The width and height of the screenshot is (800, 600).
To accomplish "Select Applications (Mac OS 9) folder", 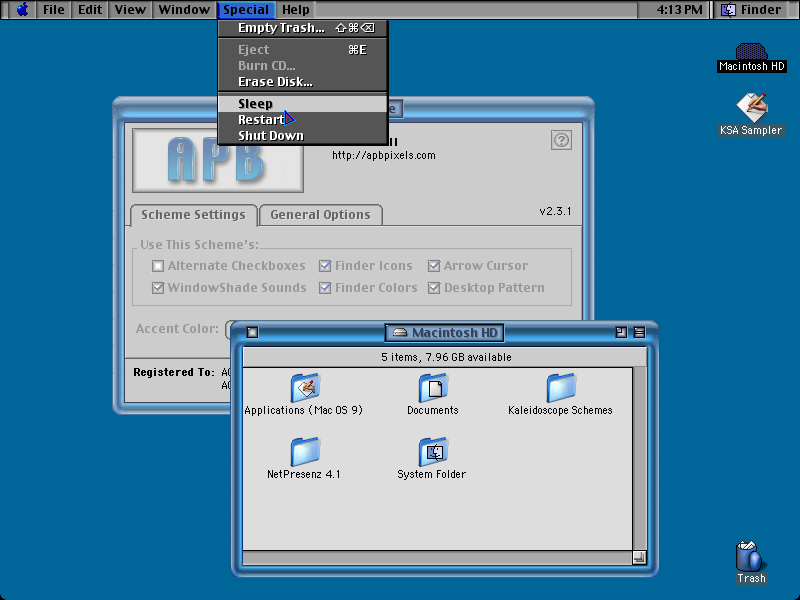I will coord(304,394).
